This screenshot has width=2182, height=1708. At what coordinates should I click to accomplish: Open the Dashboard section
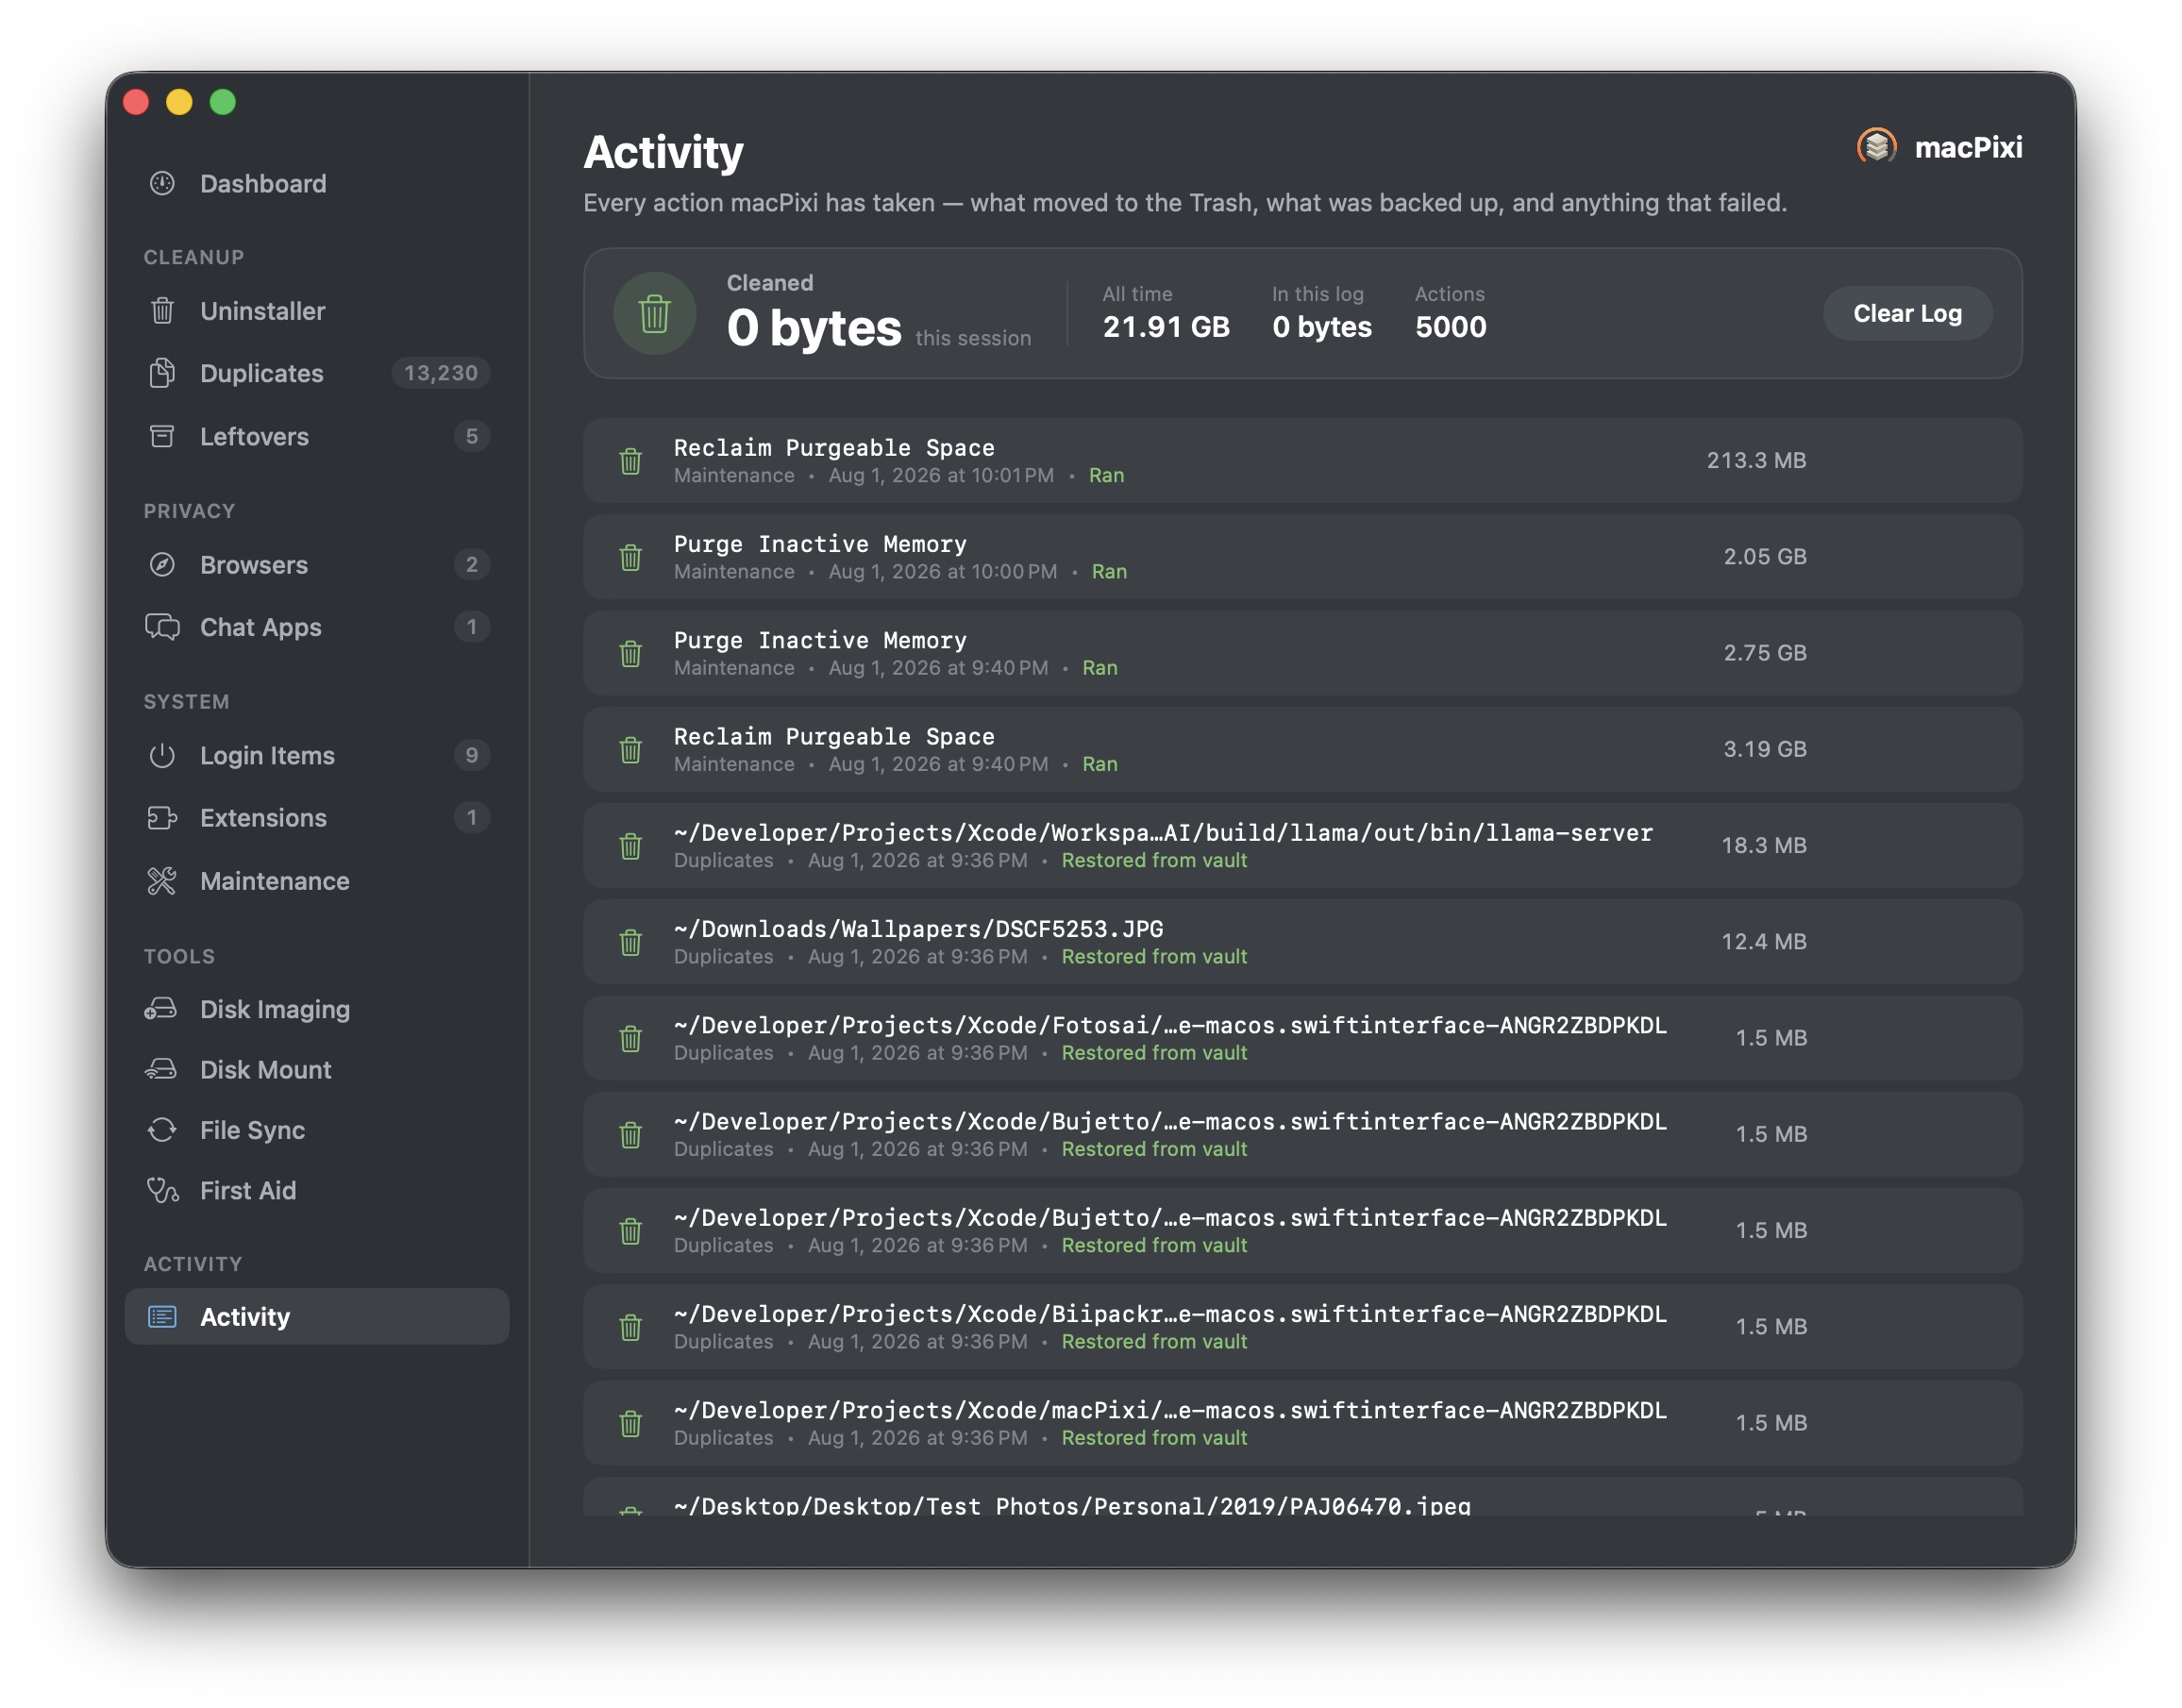[x=317, y=183]
